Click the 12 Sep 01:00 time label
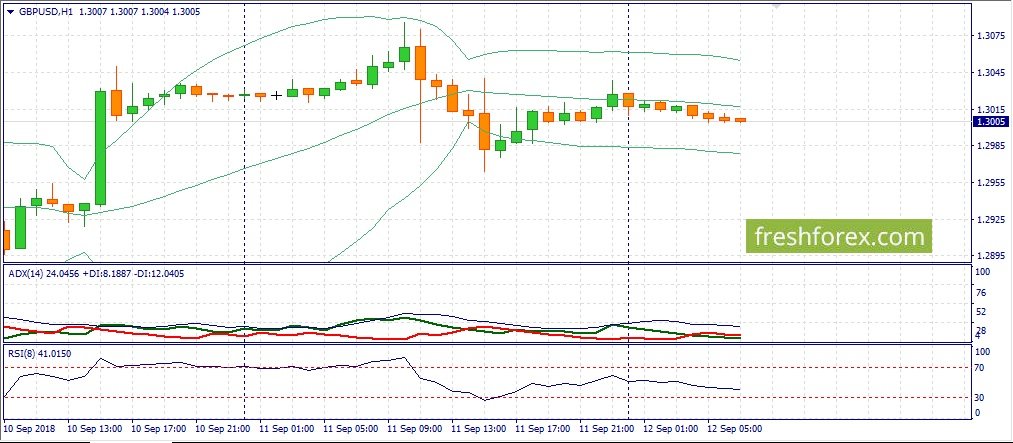The width and height of the screenshot is (1013, 443). [671, 429]
